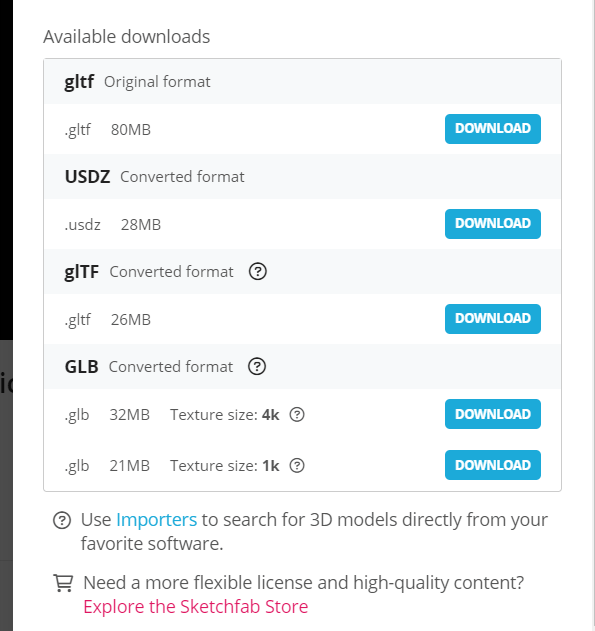Click the .usdz file extension label

coord(82,225)
